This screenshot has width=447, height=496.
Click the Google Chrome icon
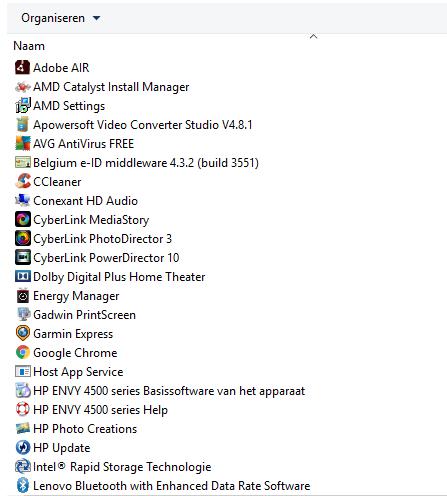tap(22, 353)
